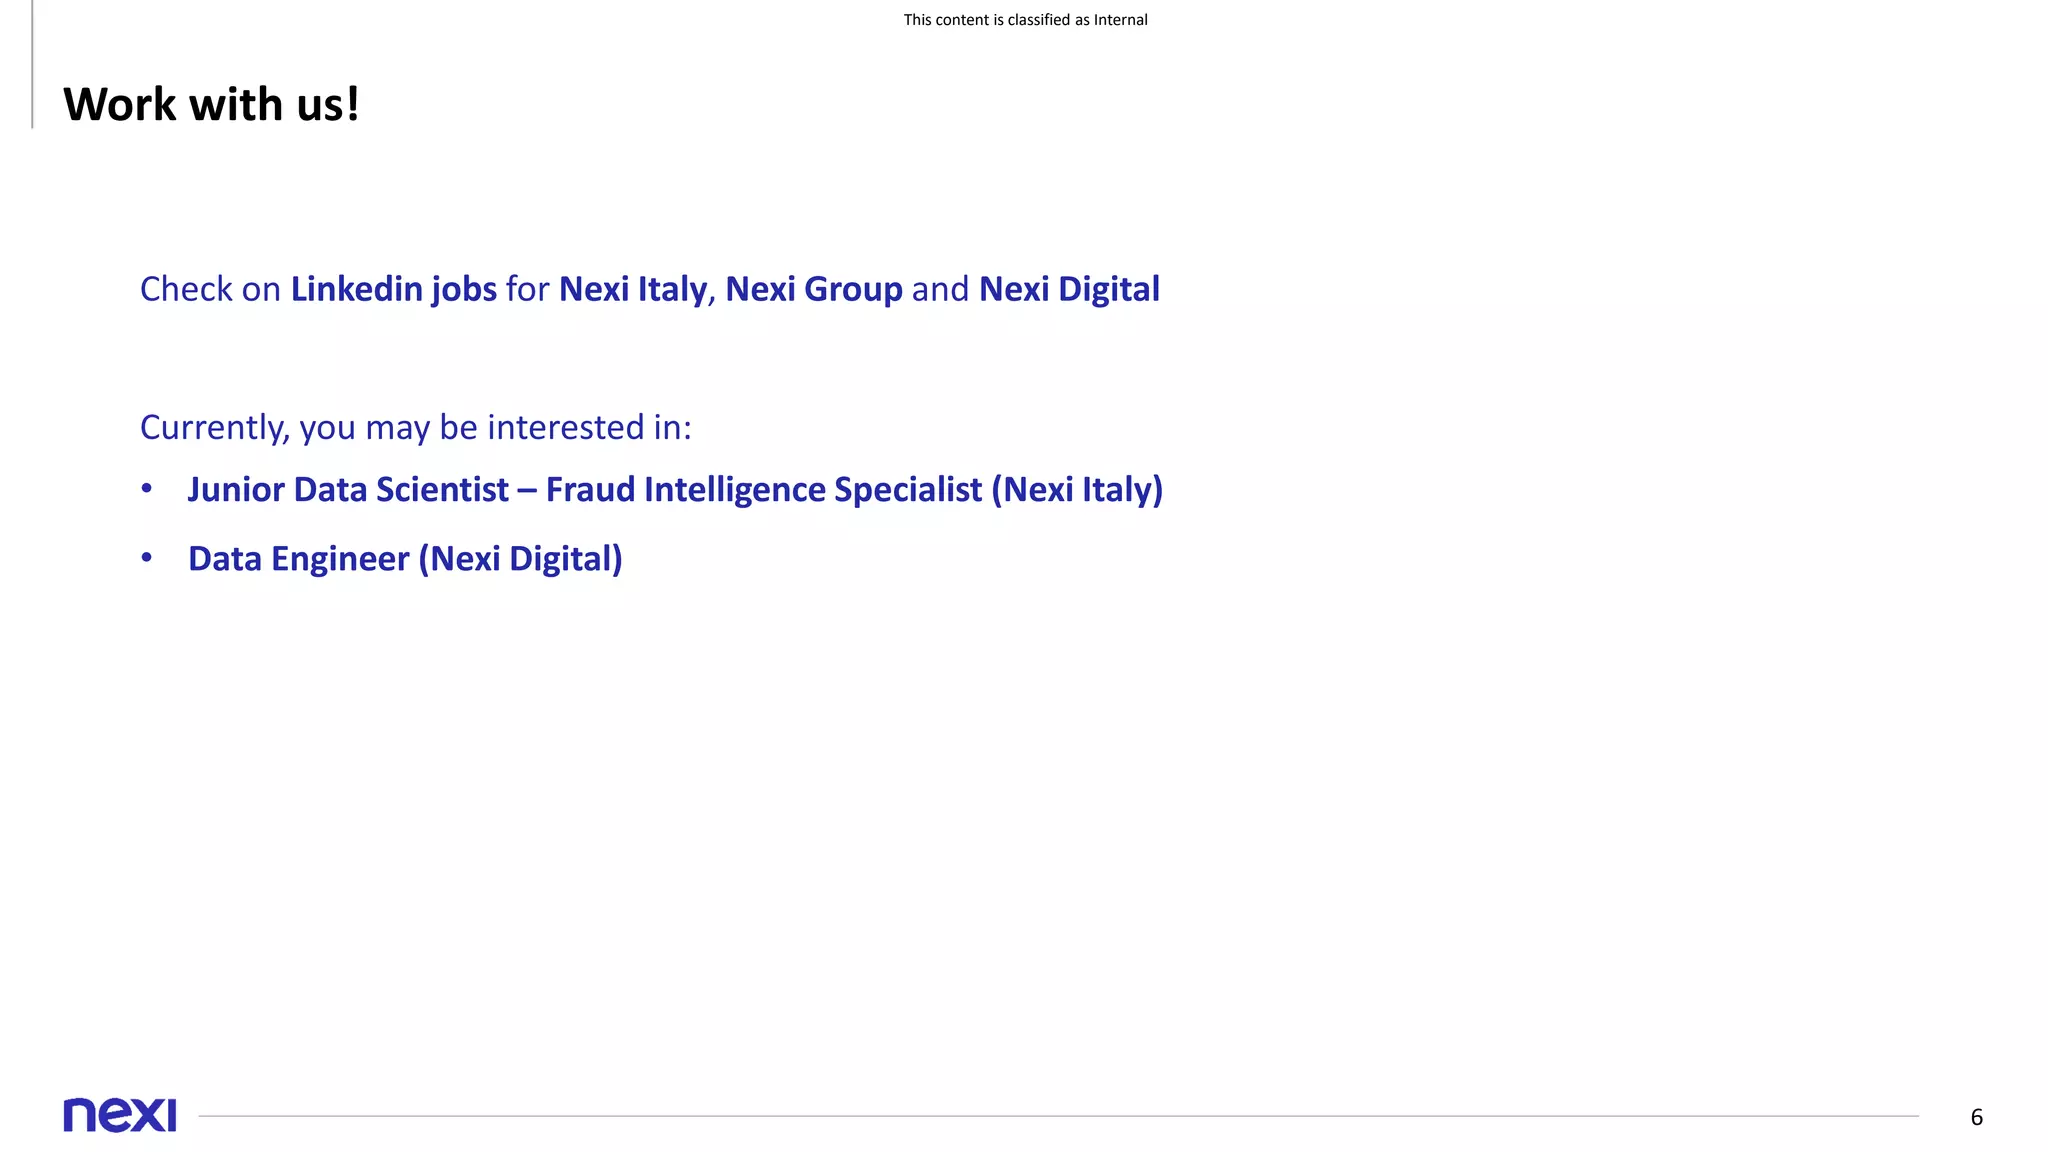Click the 'Nexi Italy' bold text in the first line
The width and height of the screenshot is (2048, 1152).
click(x=633, y=289)
